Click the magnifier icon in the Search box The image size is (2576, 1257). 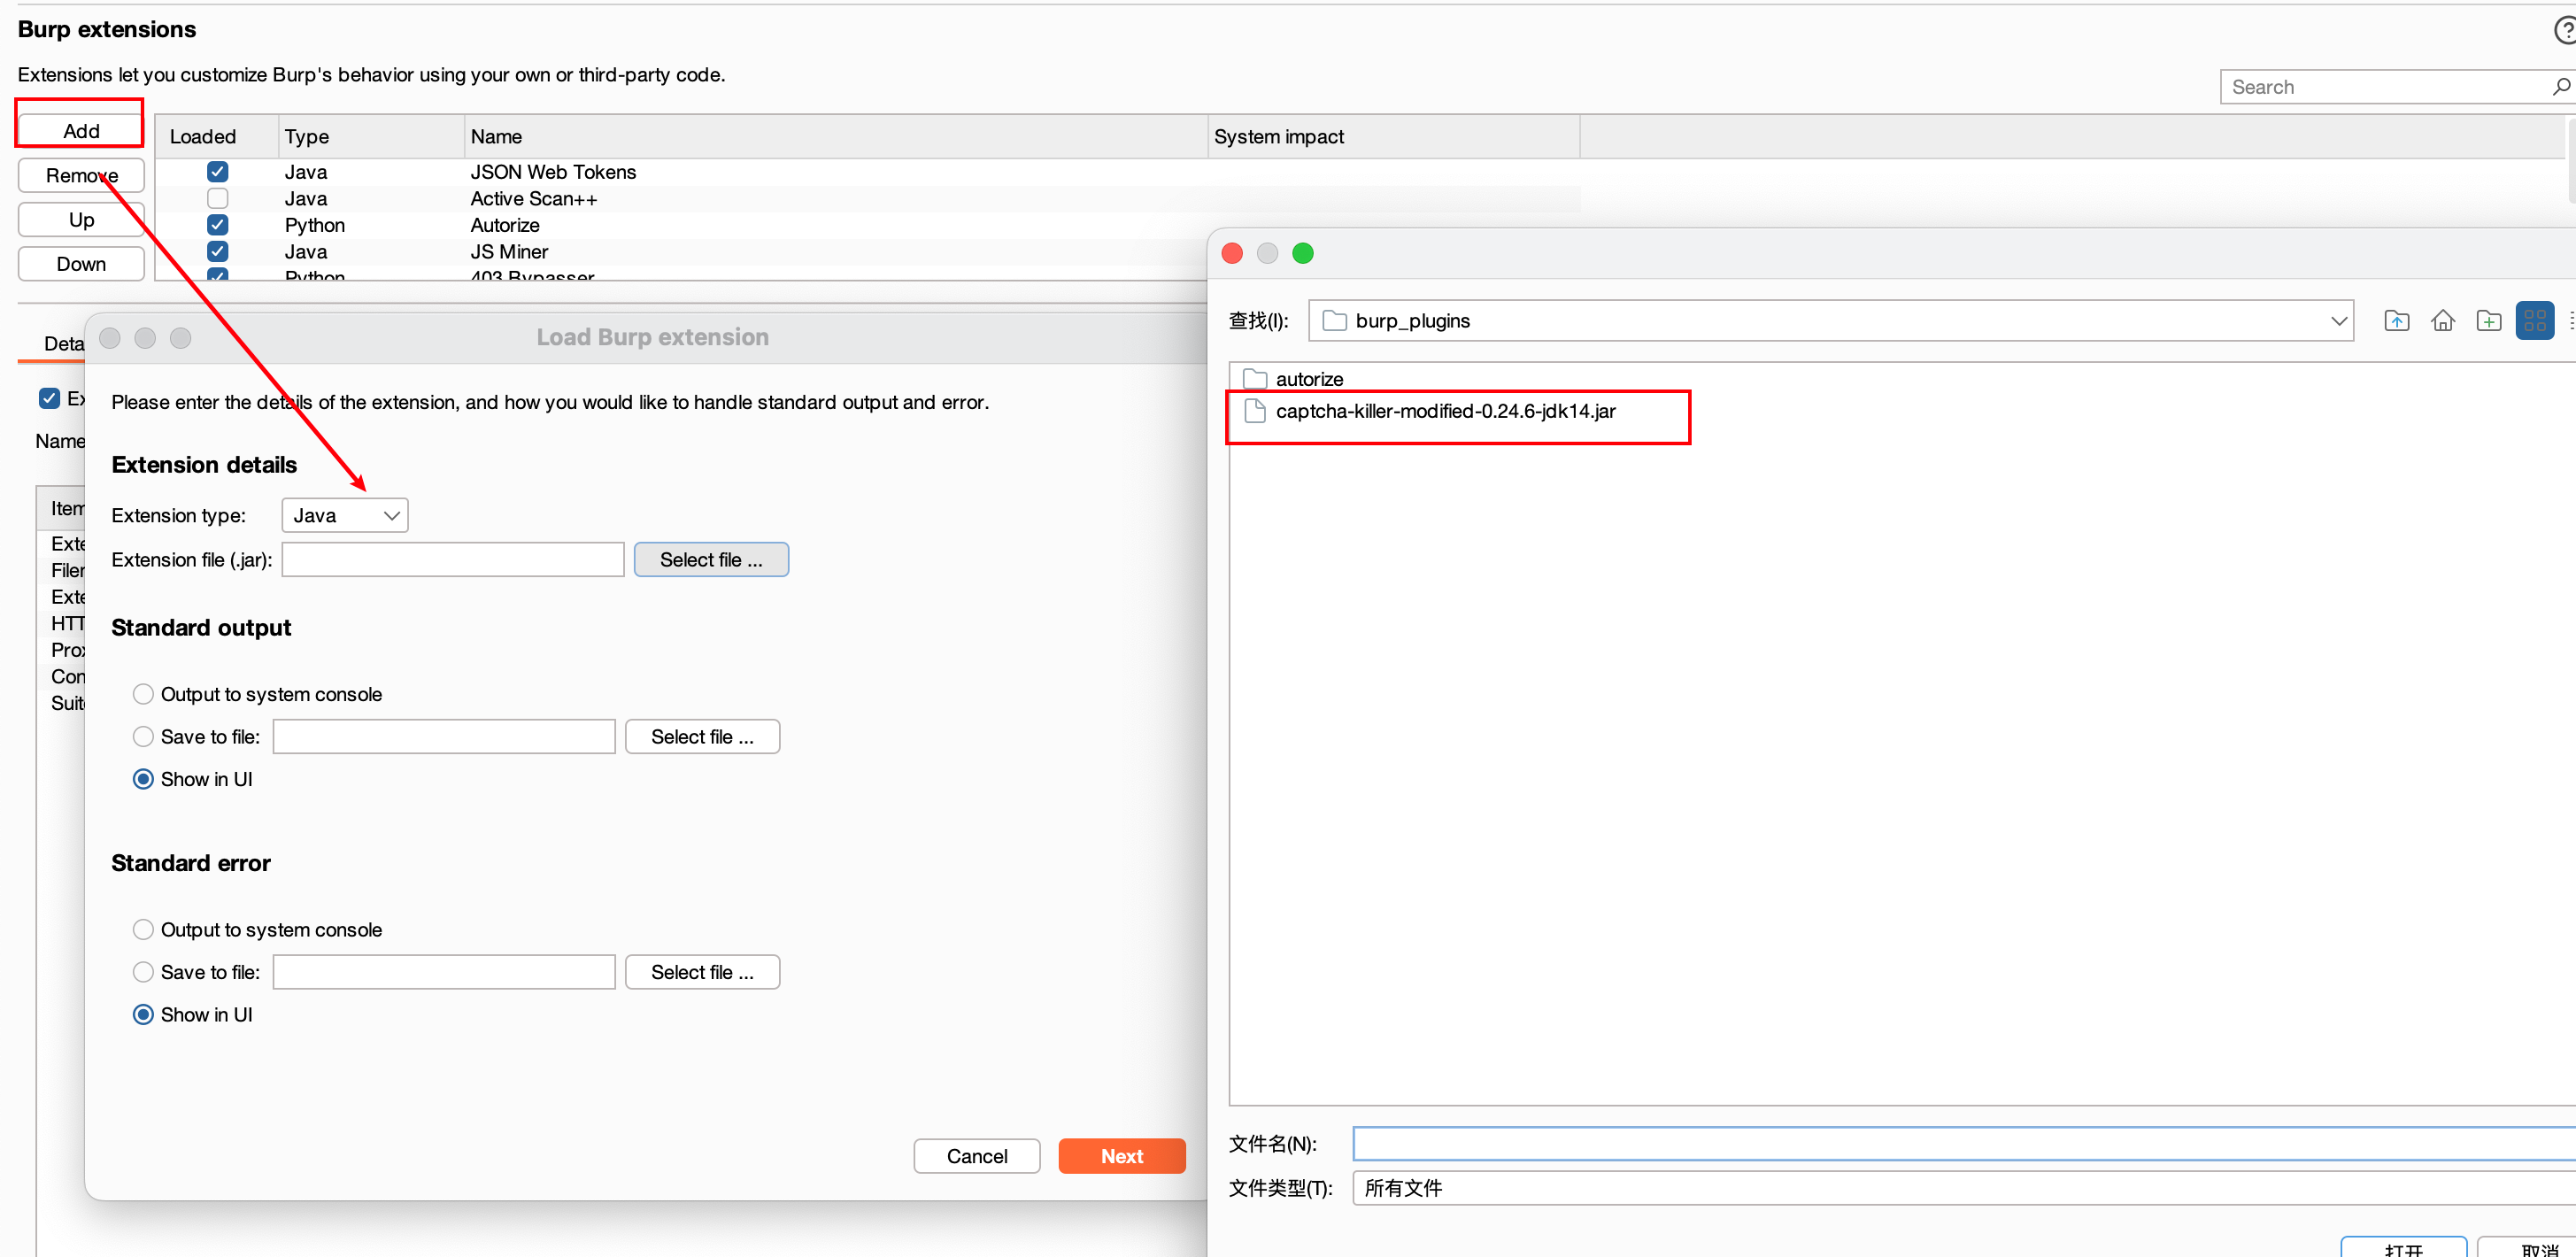tap(2560, 87)
